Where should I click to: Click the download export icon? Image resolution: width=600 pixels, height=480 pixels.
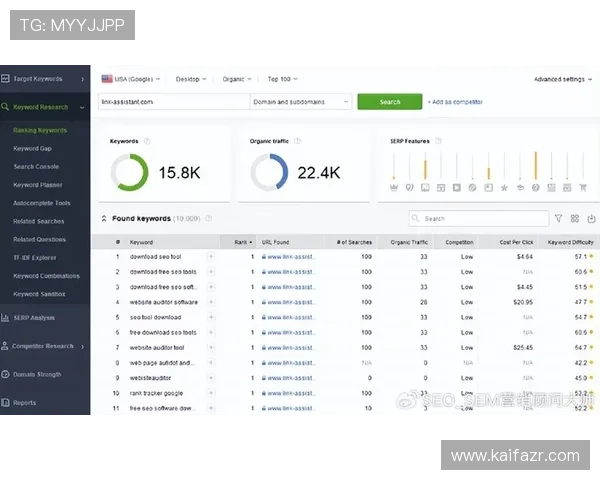tap(591, 218)
